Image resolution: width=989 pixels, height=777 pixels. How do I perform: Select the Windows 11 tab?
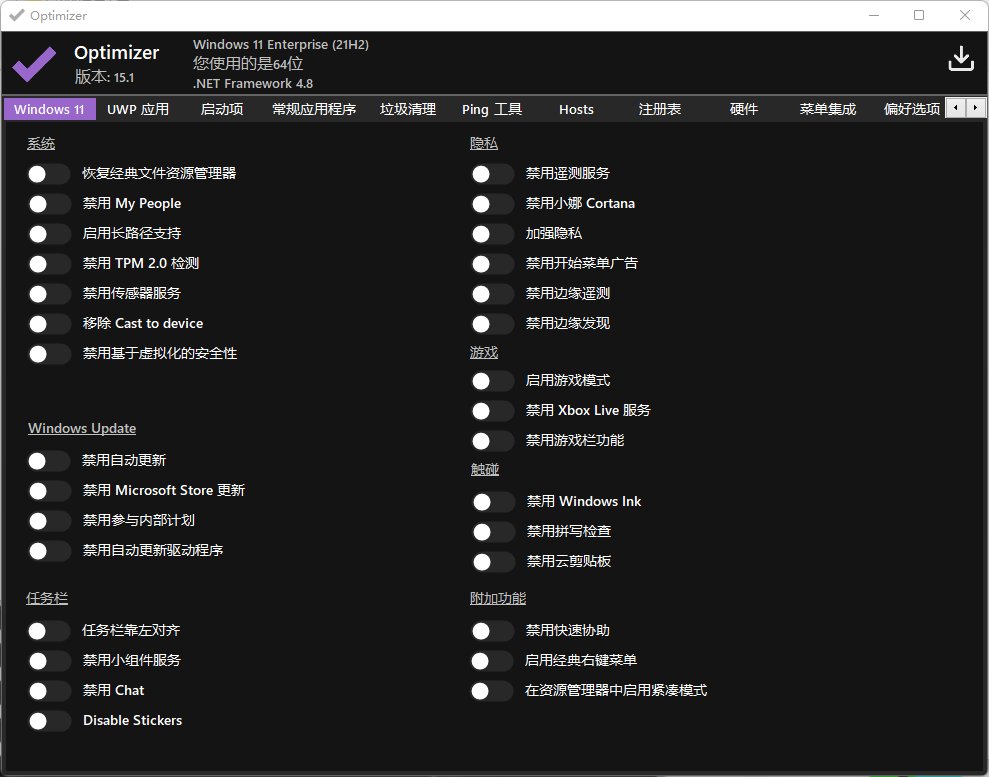50,109
